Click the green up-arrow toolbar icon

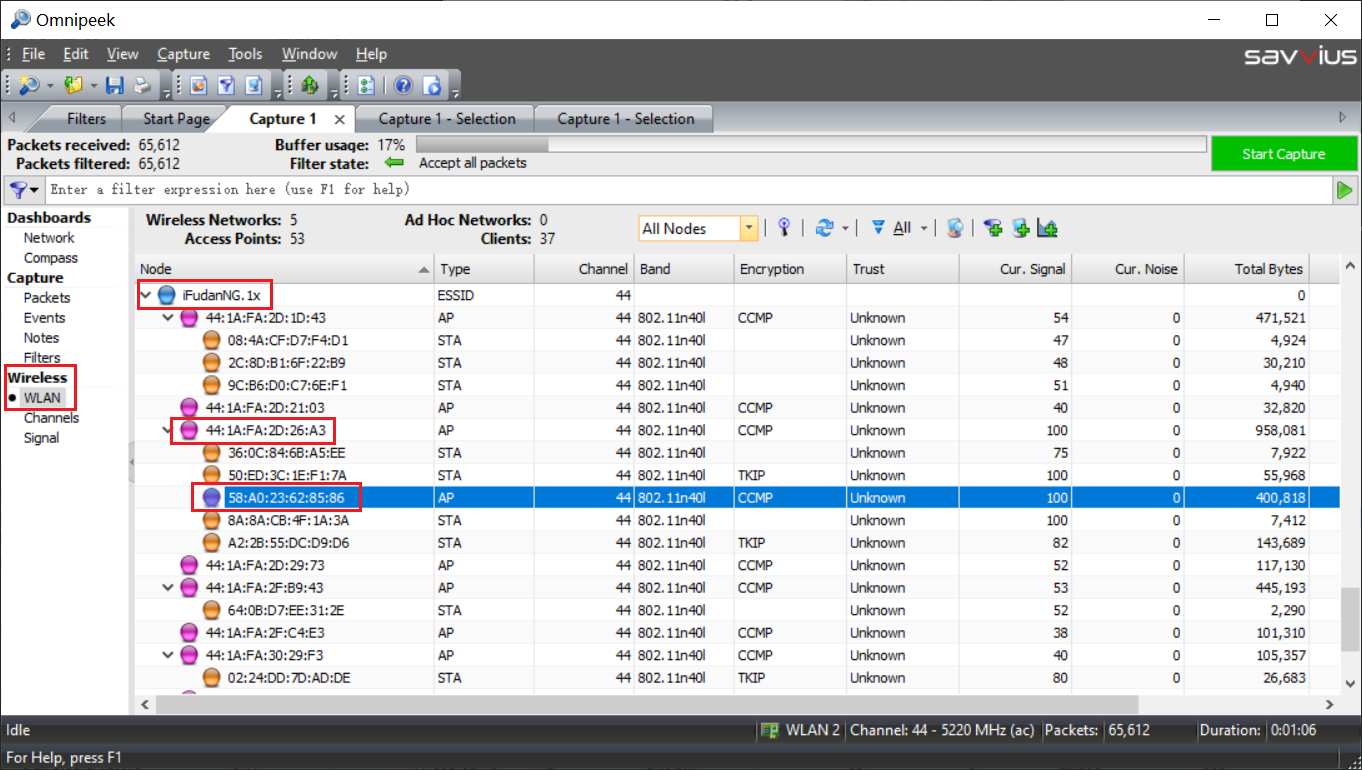click(309, 86)
